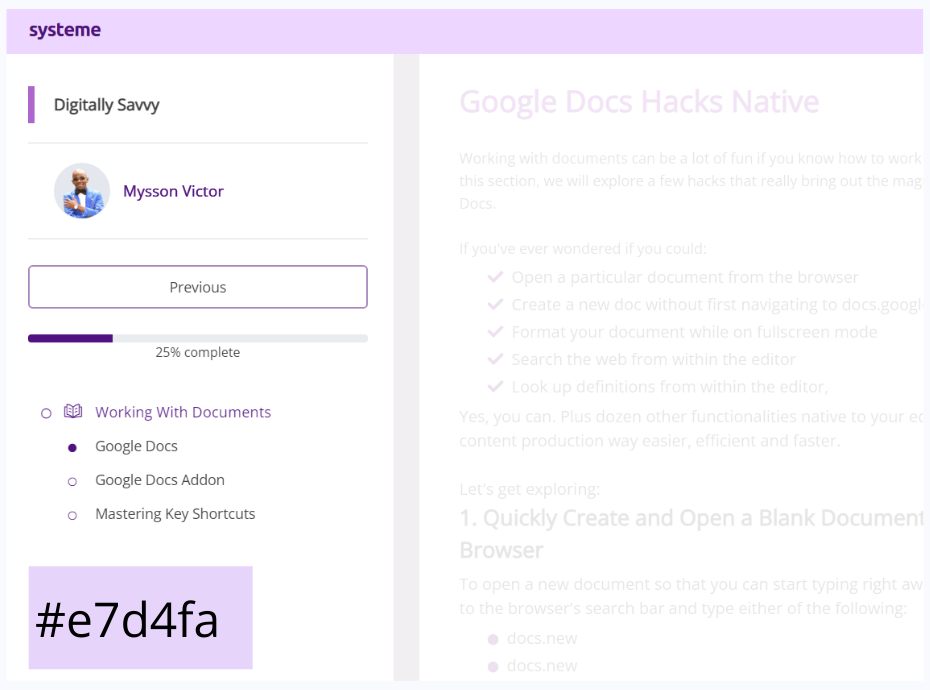This screenshot has height=690, width=930.
Task: Select the filled bullet for Google Docs
Action: click(x=72, y=448)
